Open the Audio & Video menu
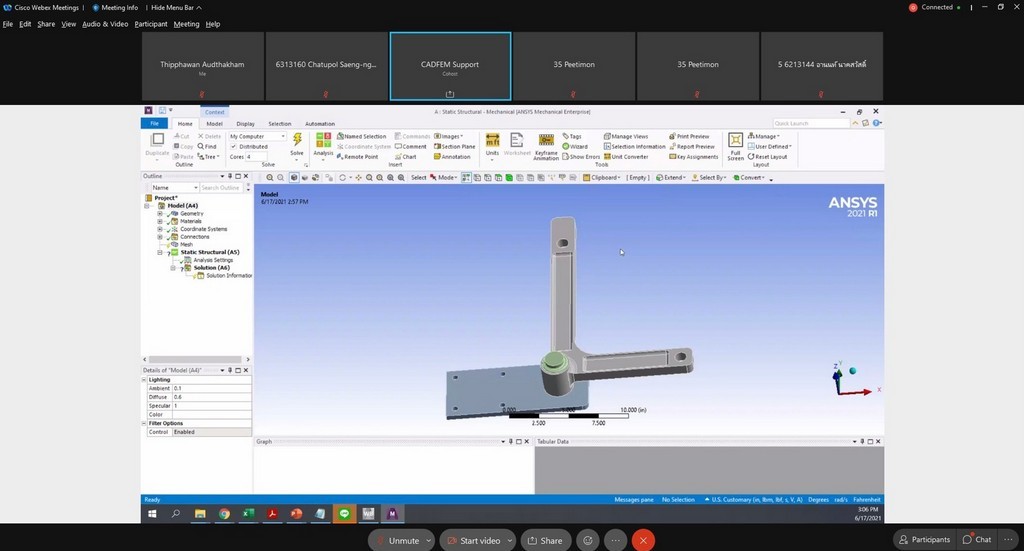 point(105,24)
